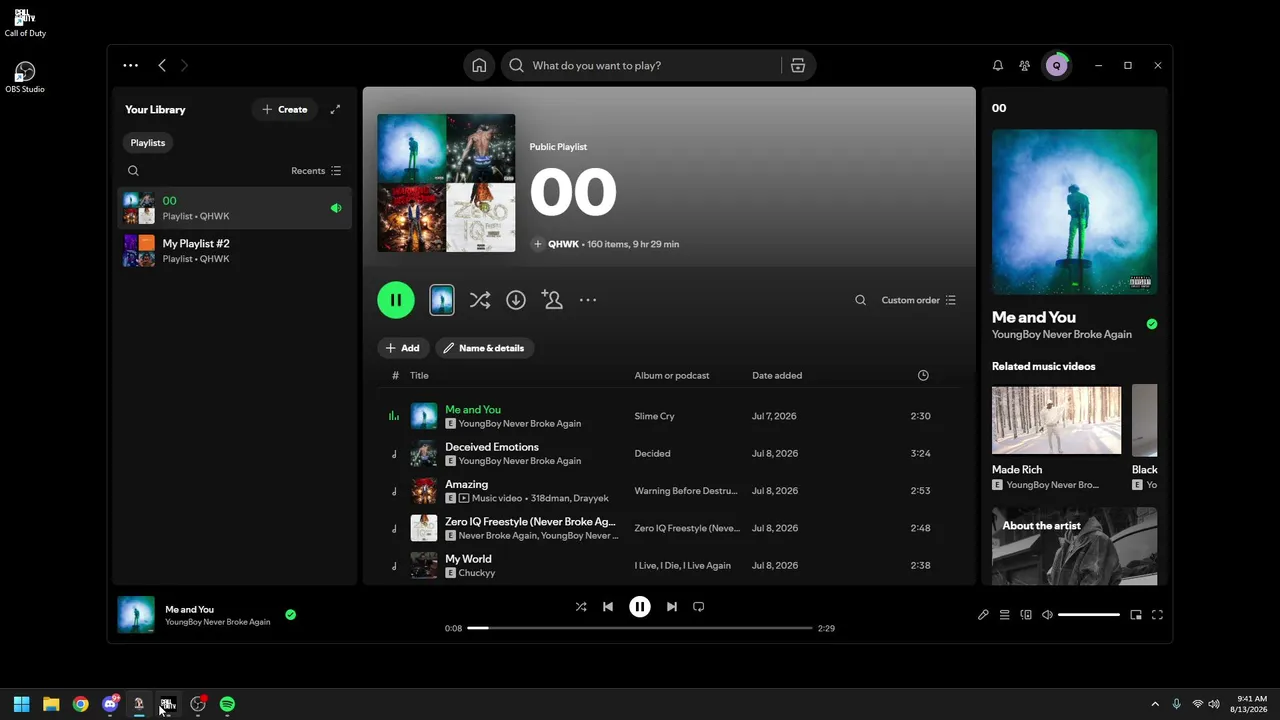This screenshot has height=720, width=1280.
Task: Go forward with the right arrow
Action: [x=184, y=65]
